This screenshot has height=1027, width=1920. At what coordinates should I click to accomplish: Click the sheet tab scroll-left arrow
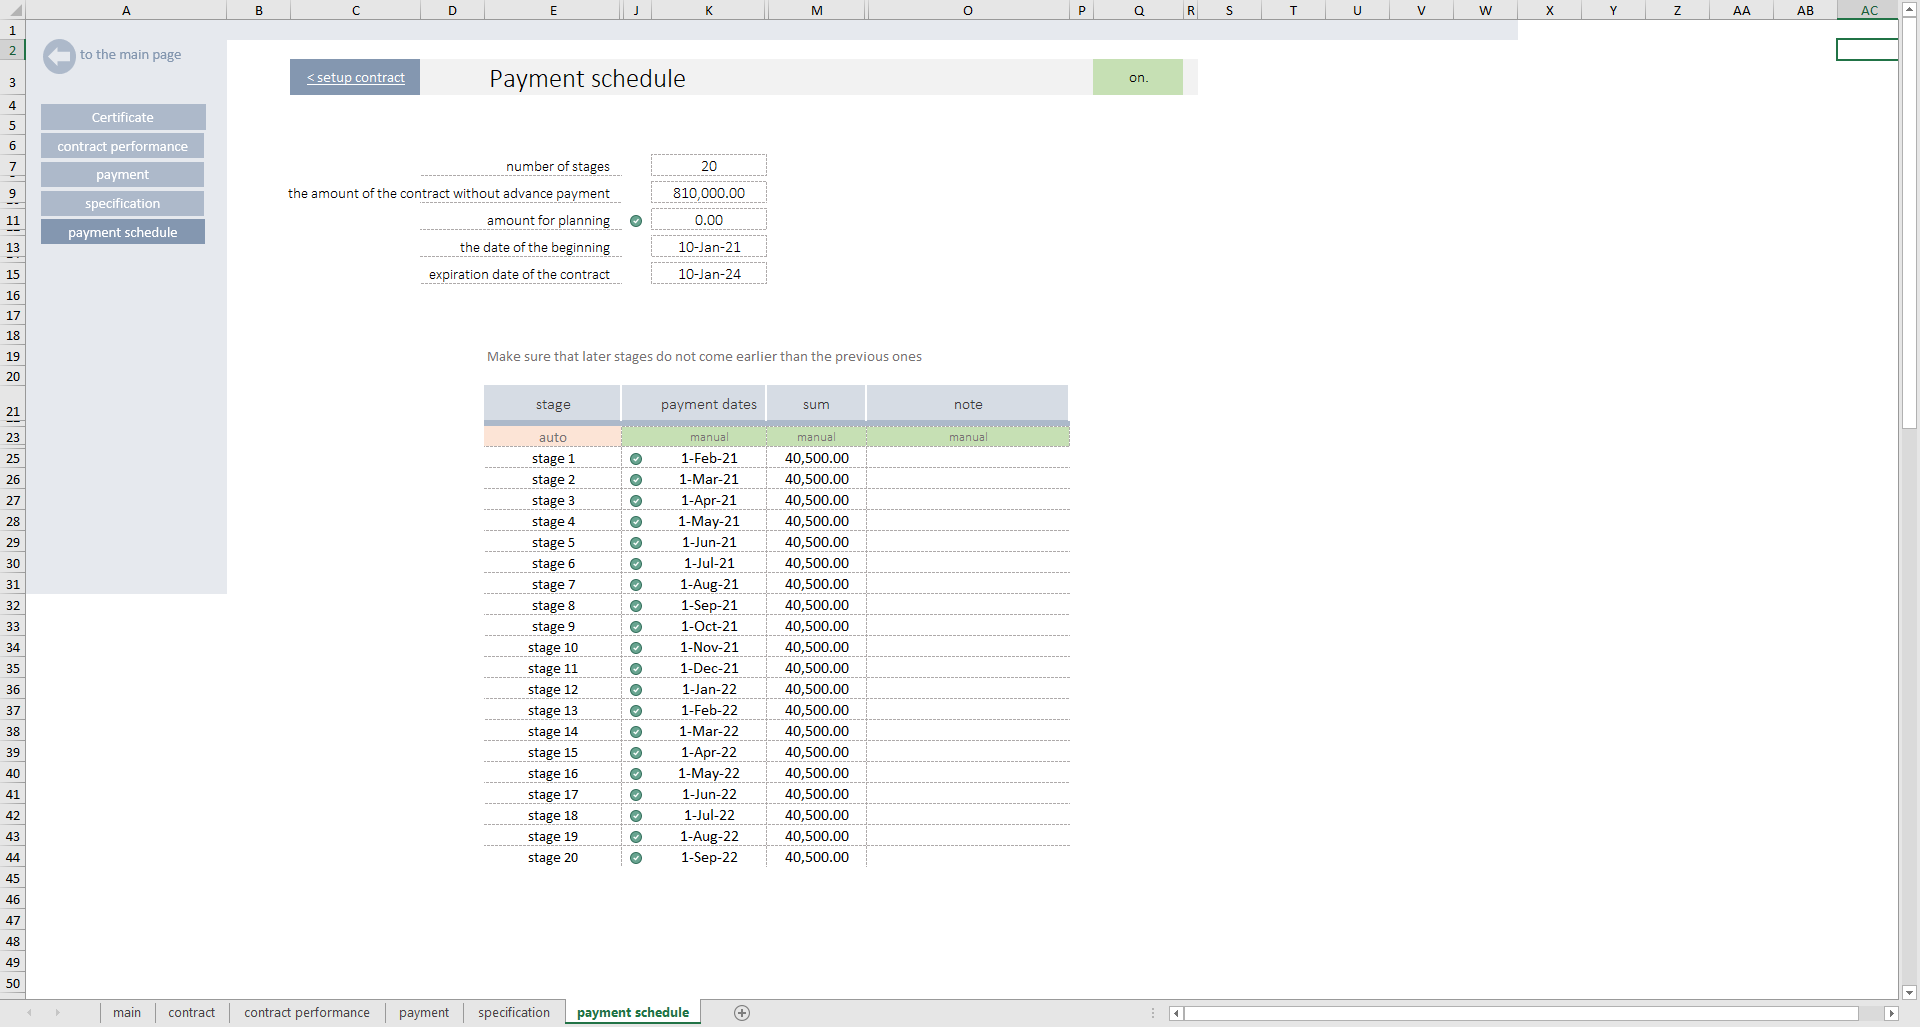29,1013
